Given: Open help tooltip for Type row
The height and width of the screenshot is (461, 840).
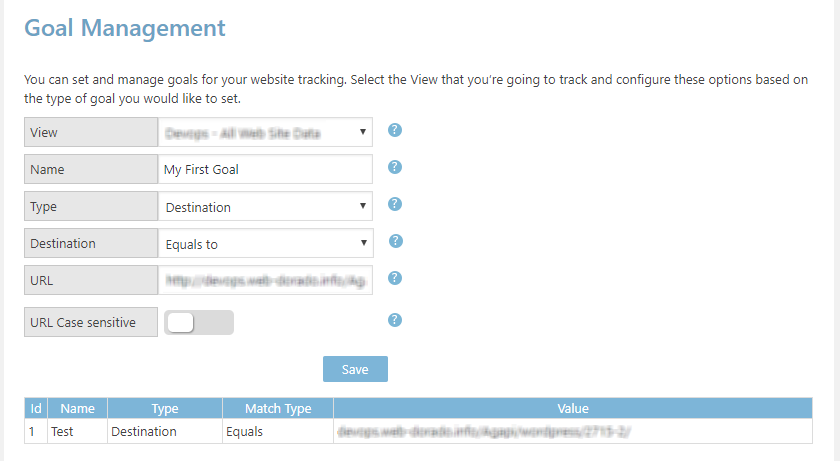Looking at the screenshot, I should [395, 204].
